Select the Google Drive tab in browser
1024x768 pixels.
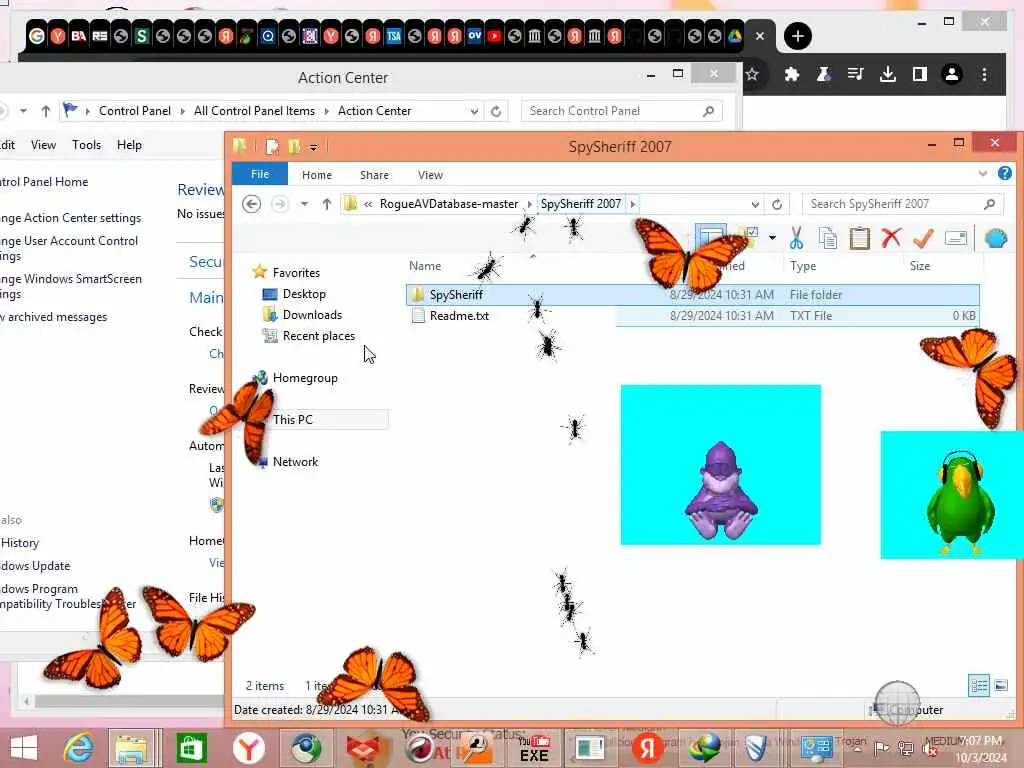(x=735, y=36)
